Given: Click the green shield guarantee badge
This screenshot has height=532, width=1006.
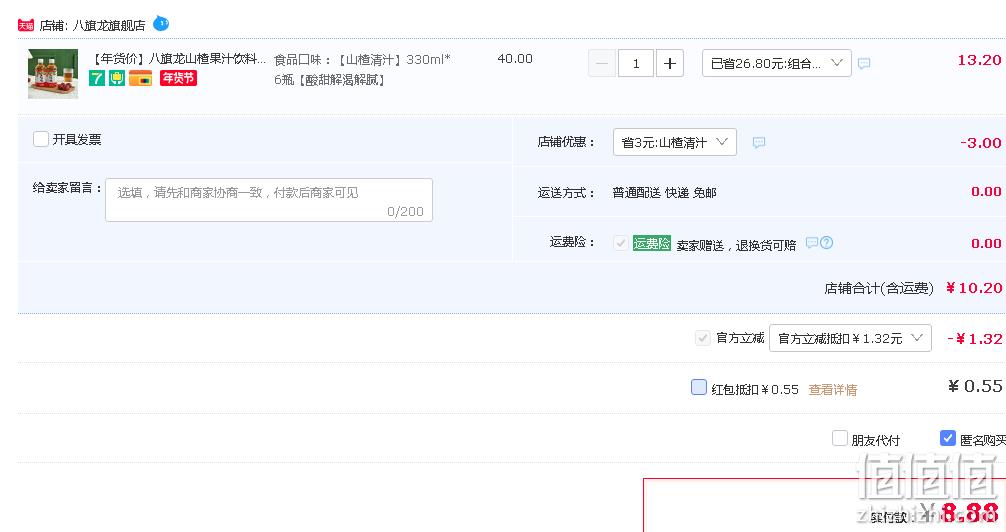Looking at the screenshot, I should [x=117, y=78].
